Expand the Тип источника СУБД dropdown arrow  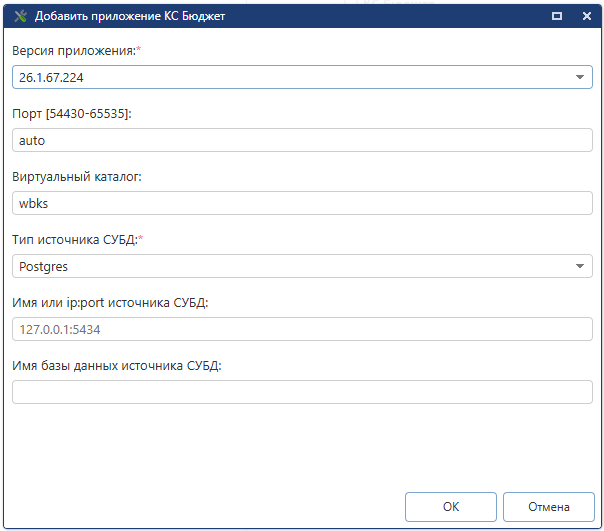pos(579,266)
